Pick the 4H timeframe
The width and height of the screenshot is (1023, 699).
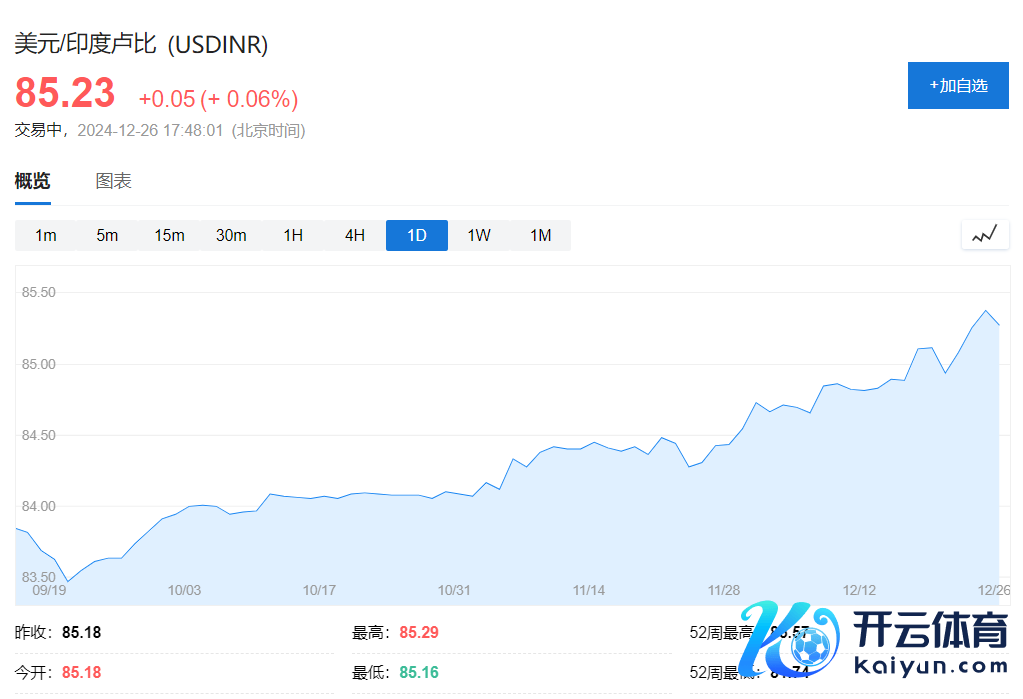(355, 235)
